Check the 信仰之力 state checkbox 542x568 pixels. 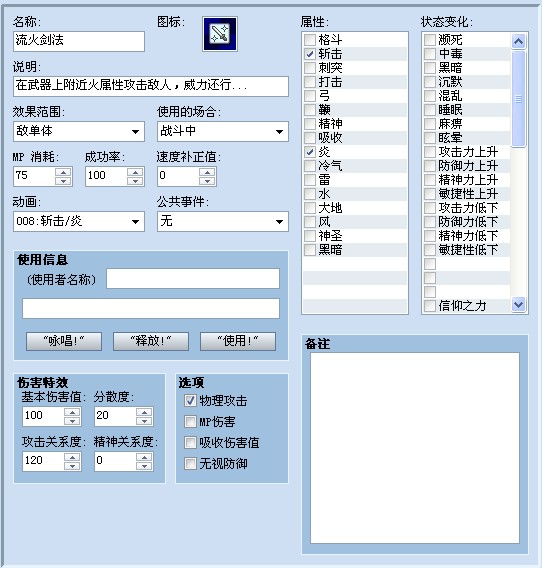tap(430, 306)
